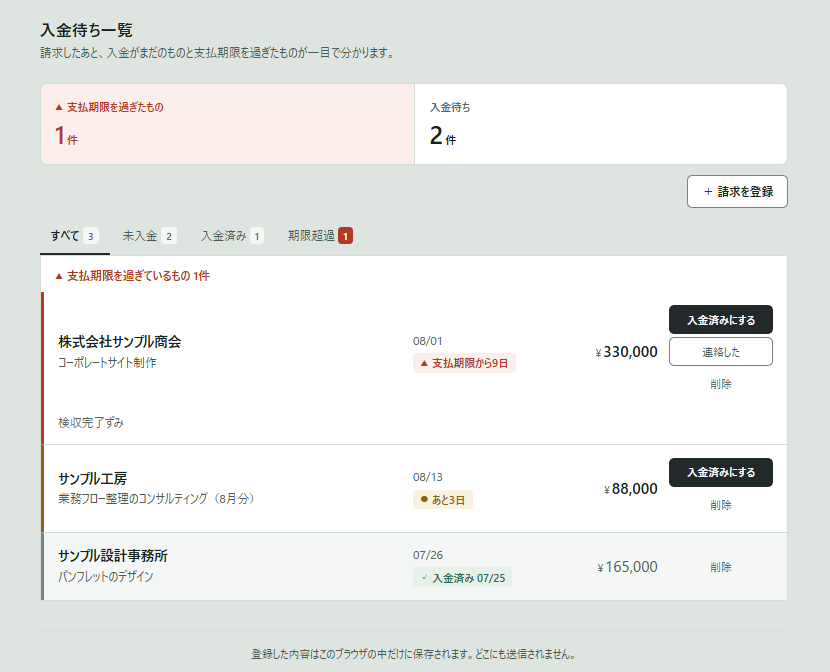
Task: Select the 株式会社サンプル商会 client name
Action: click(x=120, y=342)
